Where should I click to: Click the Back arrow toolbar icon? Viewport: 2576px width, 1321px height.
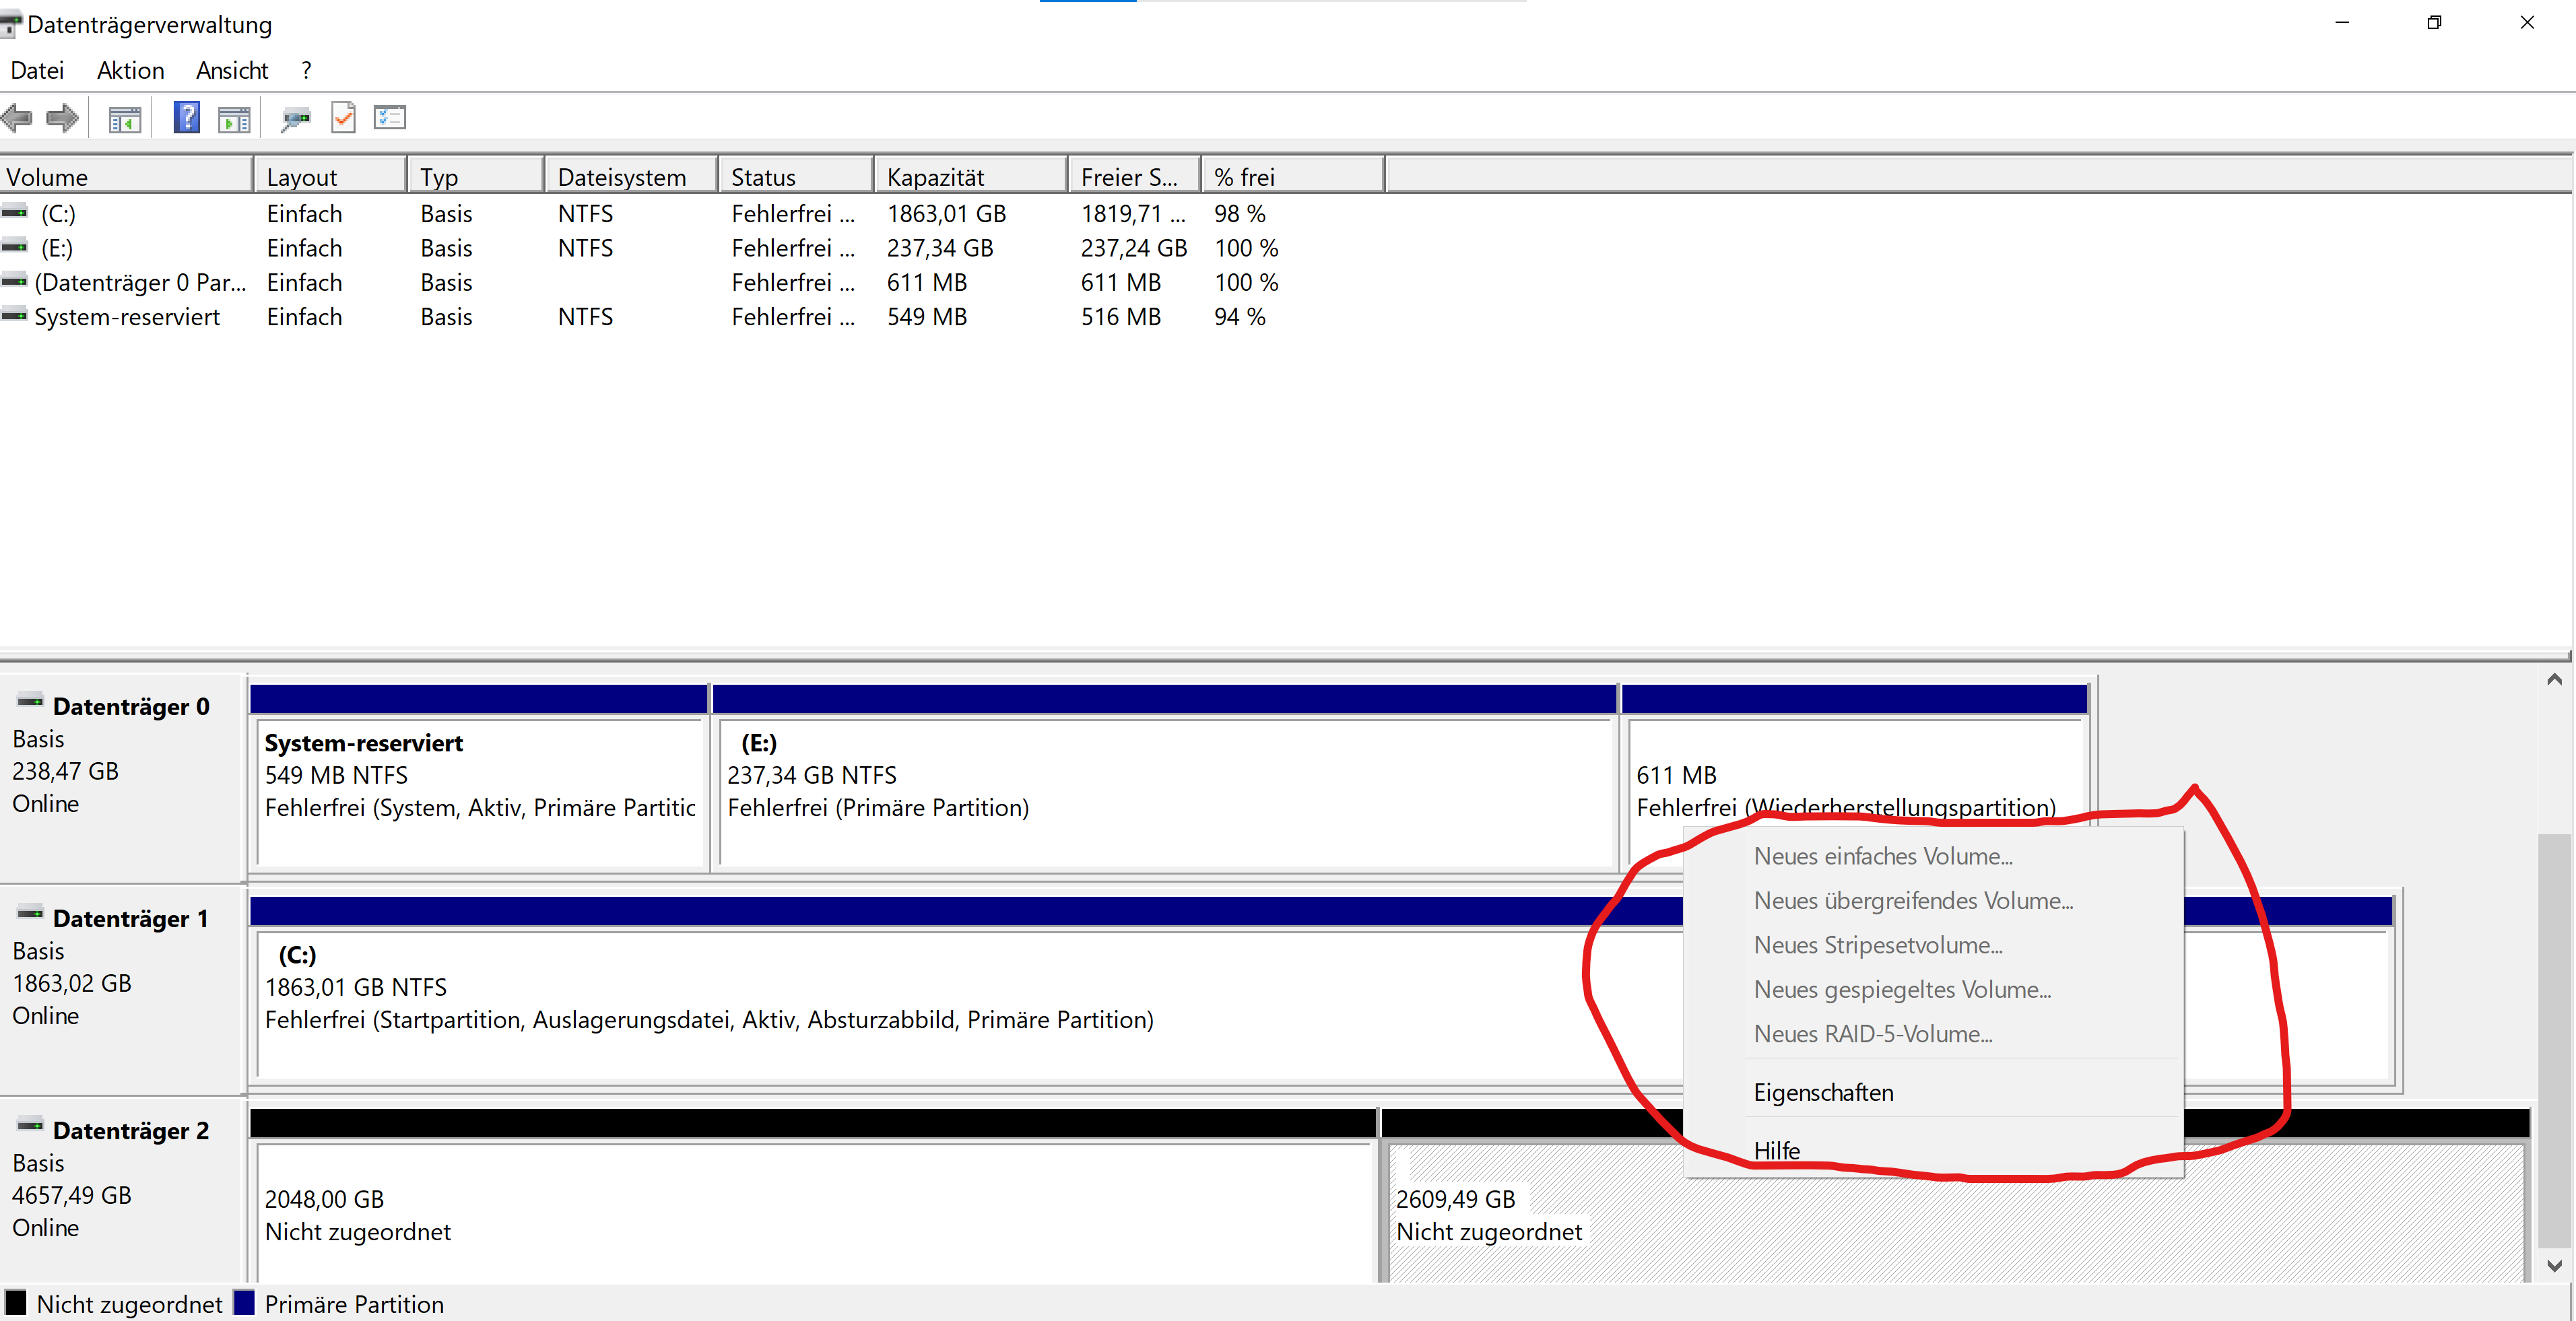pos(17,119)
